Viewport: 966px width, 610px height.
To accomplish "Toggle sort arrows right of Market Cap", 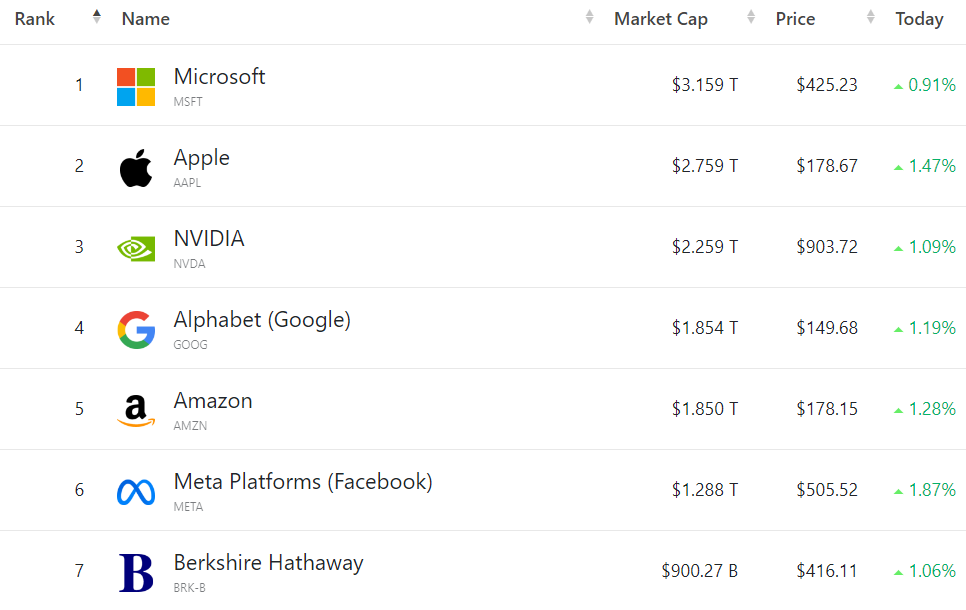I will click(x=751, y=17).
